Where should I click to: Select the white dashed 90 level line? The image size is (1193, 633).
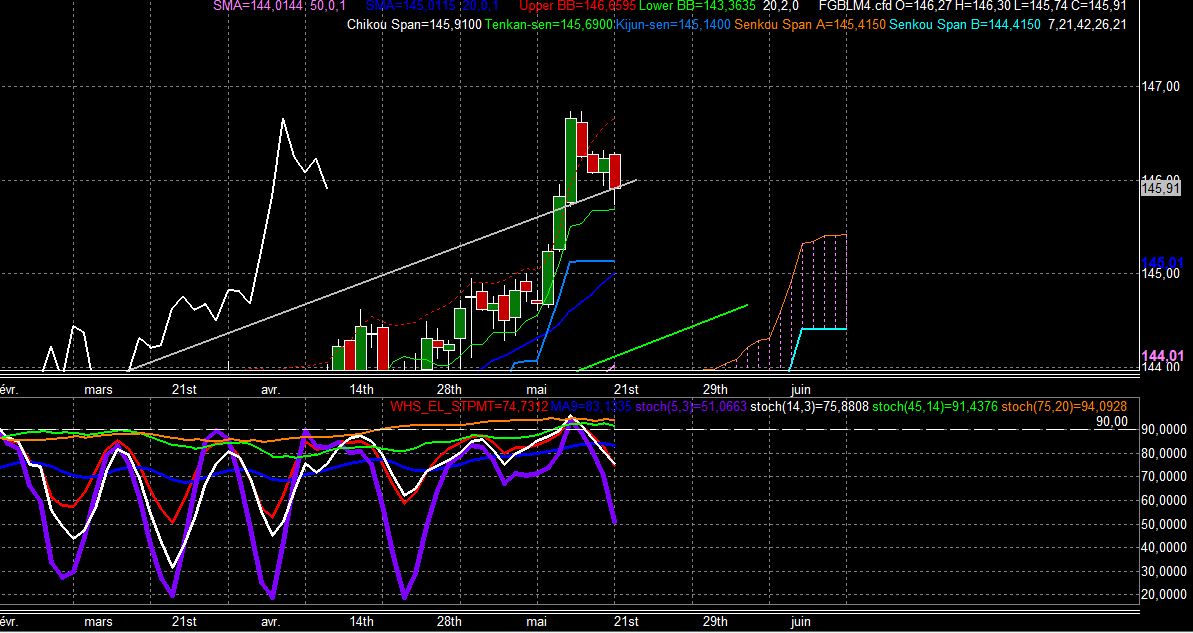[x=571, y=430]
